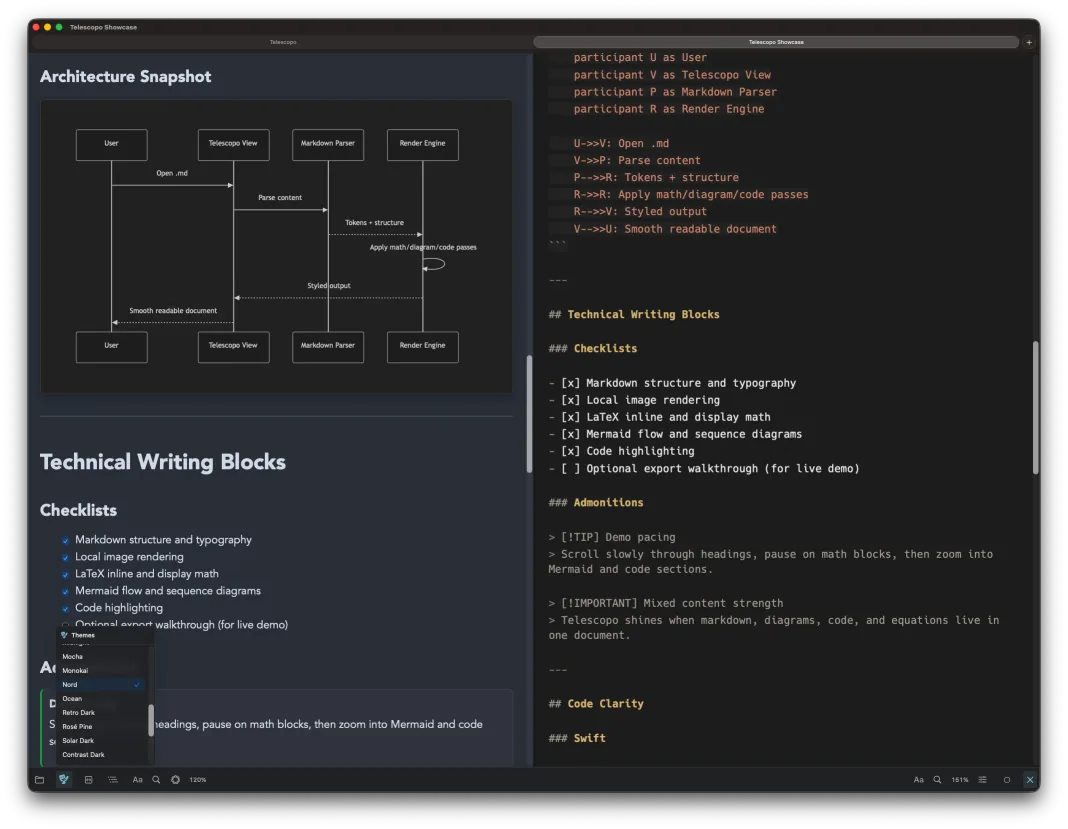This screenshot has width=1068, height=829.
Task: Toggle the 'Markdown structure and typography' checkbox
Action: (x=65, y=541)
